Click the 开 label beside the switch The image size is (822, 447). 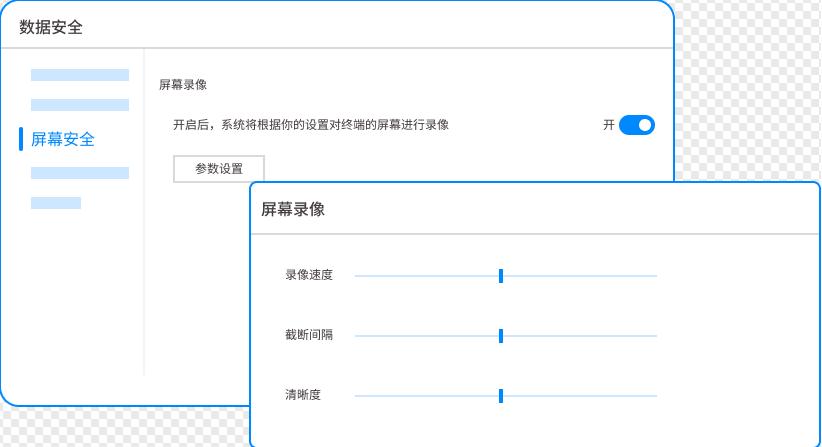coord(609,125)
